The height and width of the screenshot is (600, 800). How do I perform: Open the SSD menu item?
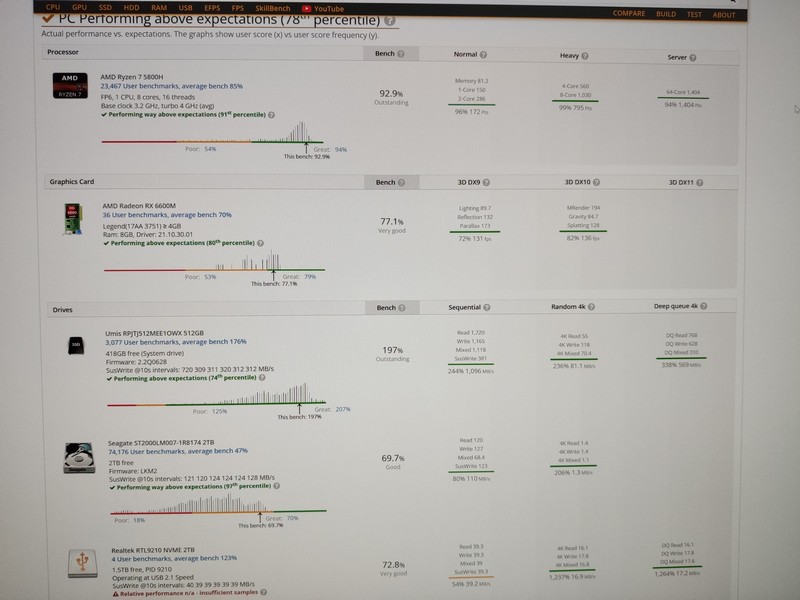[105, 8]
